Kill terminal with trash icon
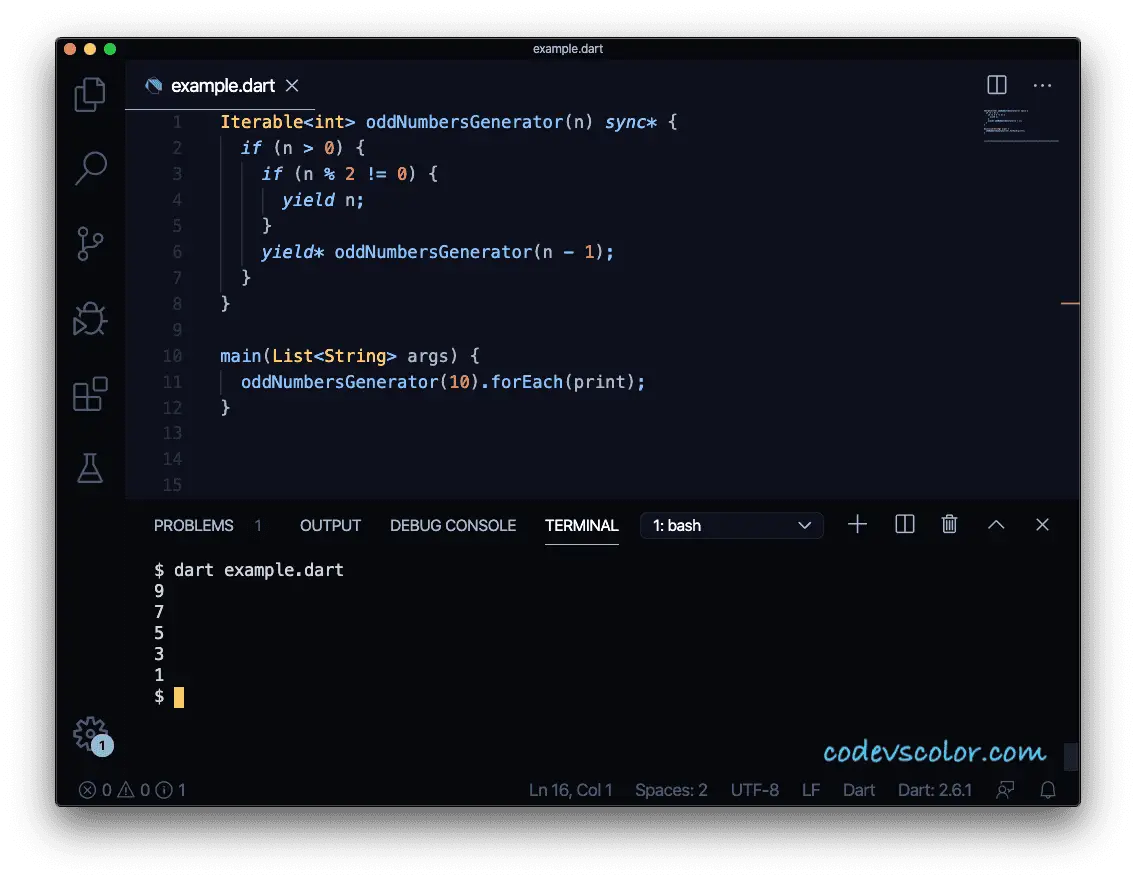Image resolution: width=1136 pixels, height=880 pixels. (949, 524)
